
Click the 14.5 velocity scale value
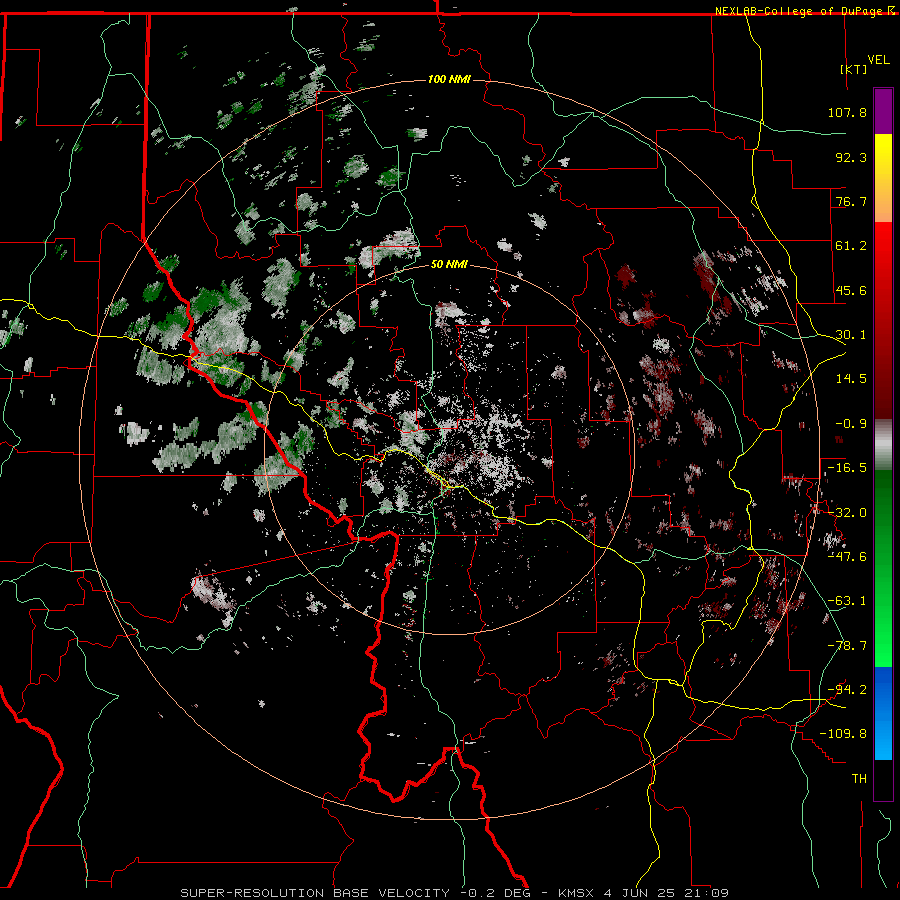pyautogui.click(x=851, y=379)
